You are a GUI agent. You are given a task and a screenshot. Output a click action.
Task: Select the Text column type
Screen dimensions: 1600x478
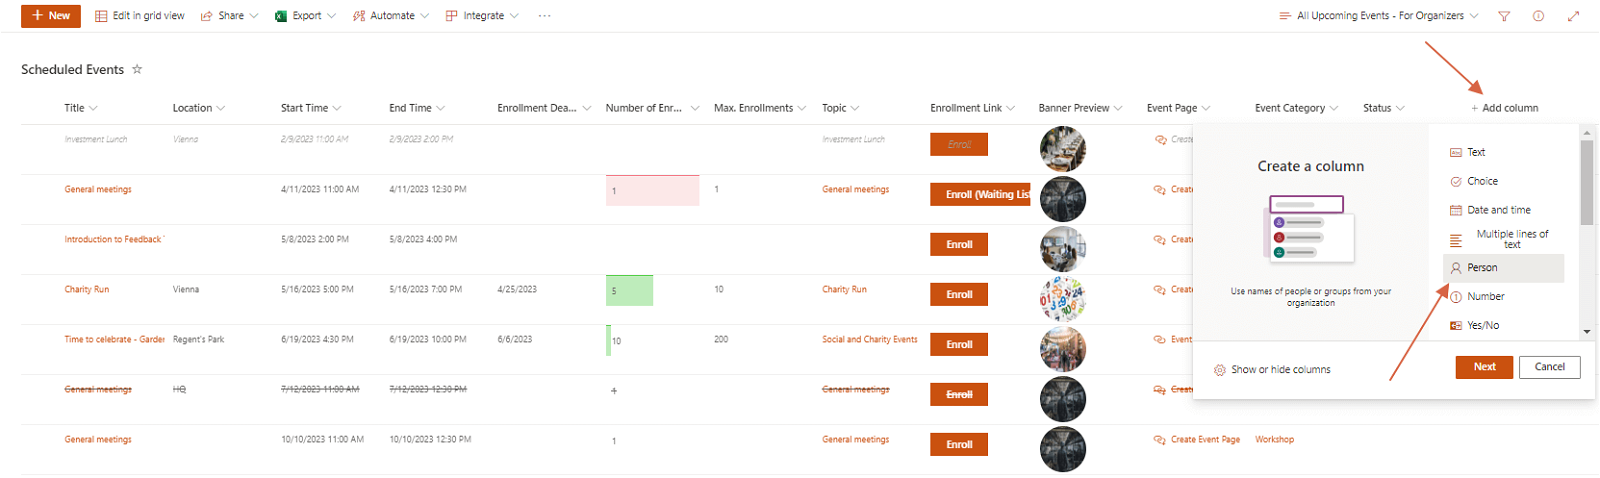[x=1475, y=152]
